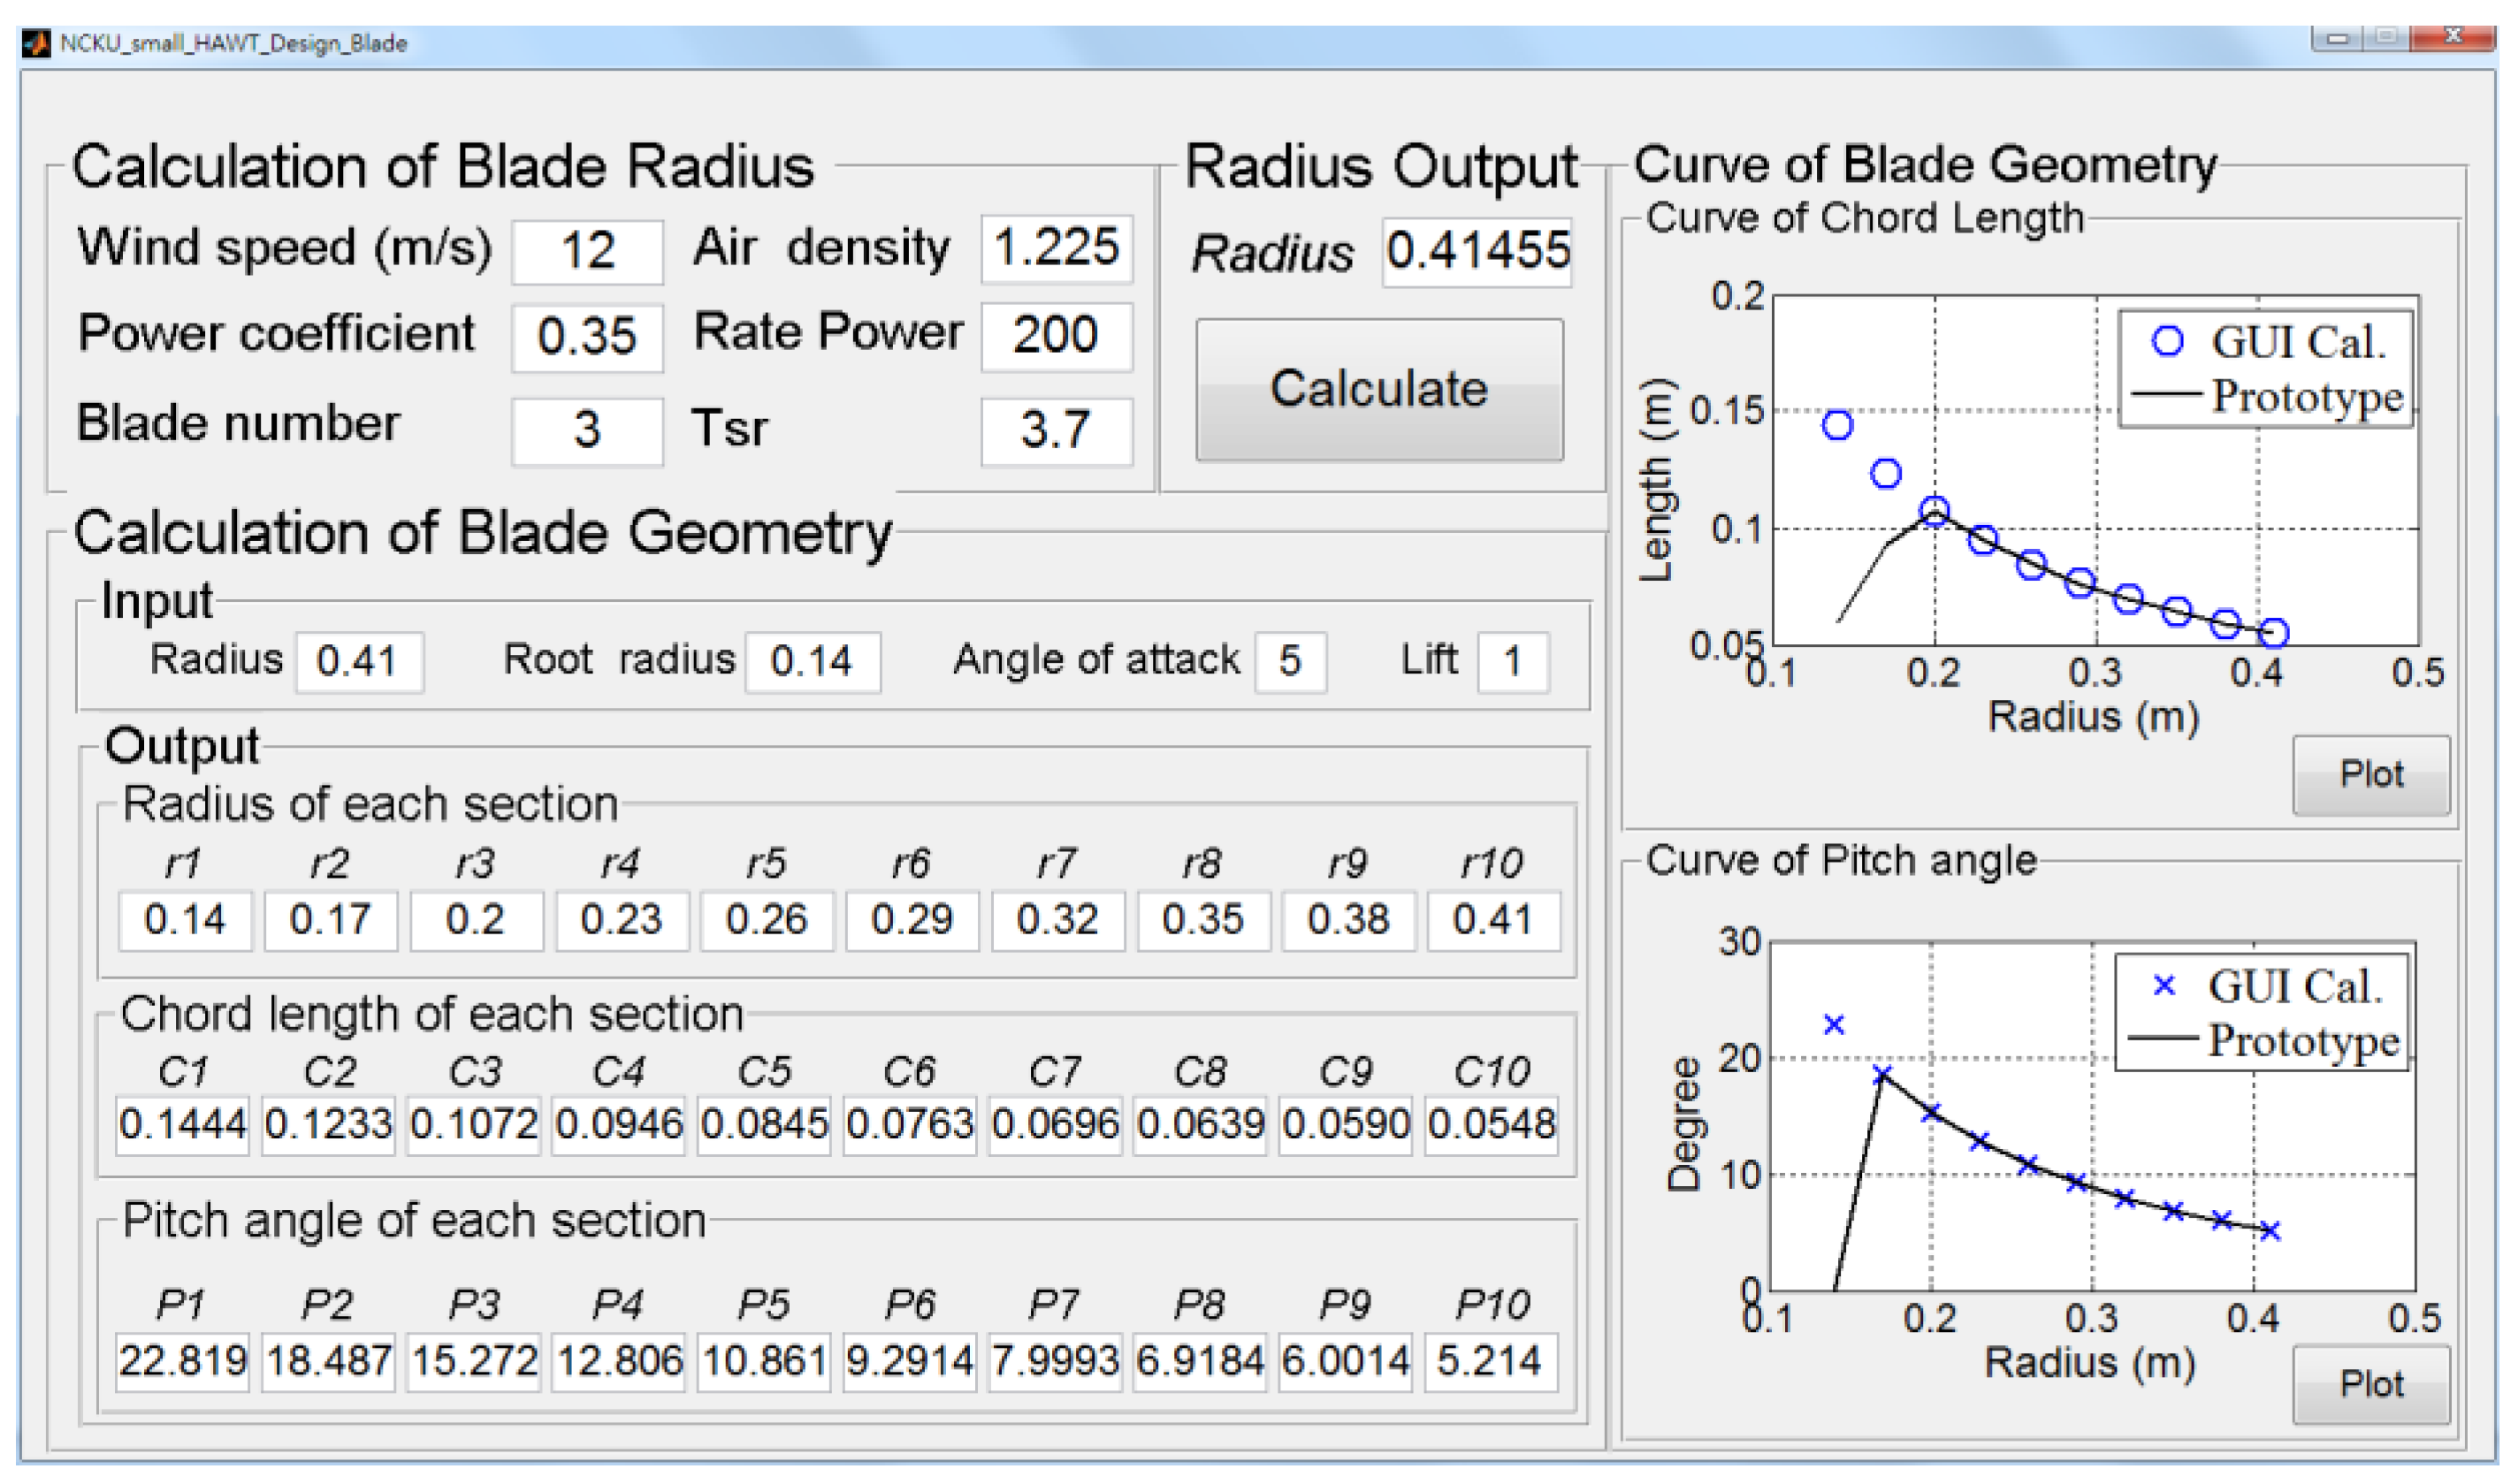Click the Radius Output value box

click(x=1477, y=252)
